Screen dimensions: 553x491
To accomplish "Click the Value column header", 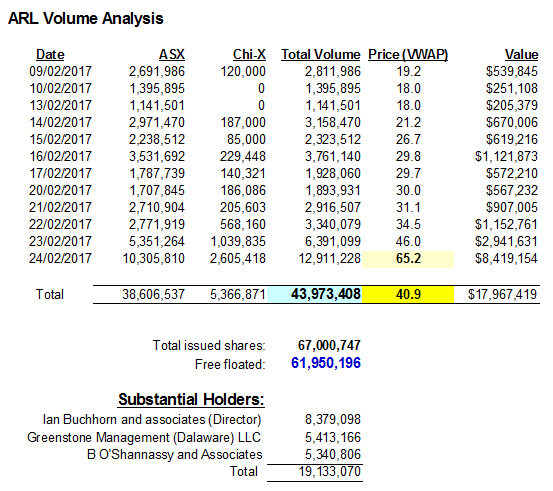I will tap(522, 55).
